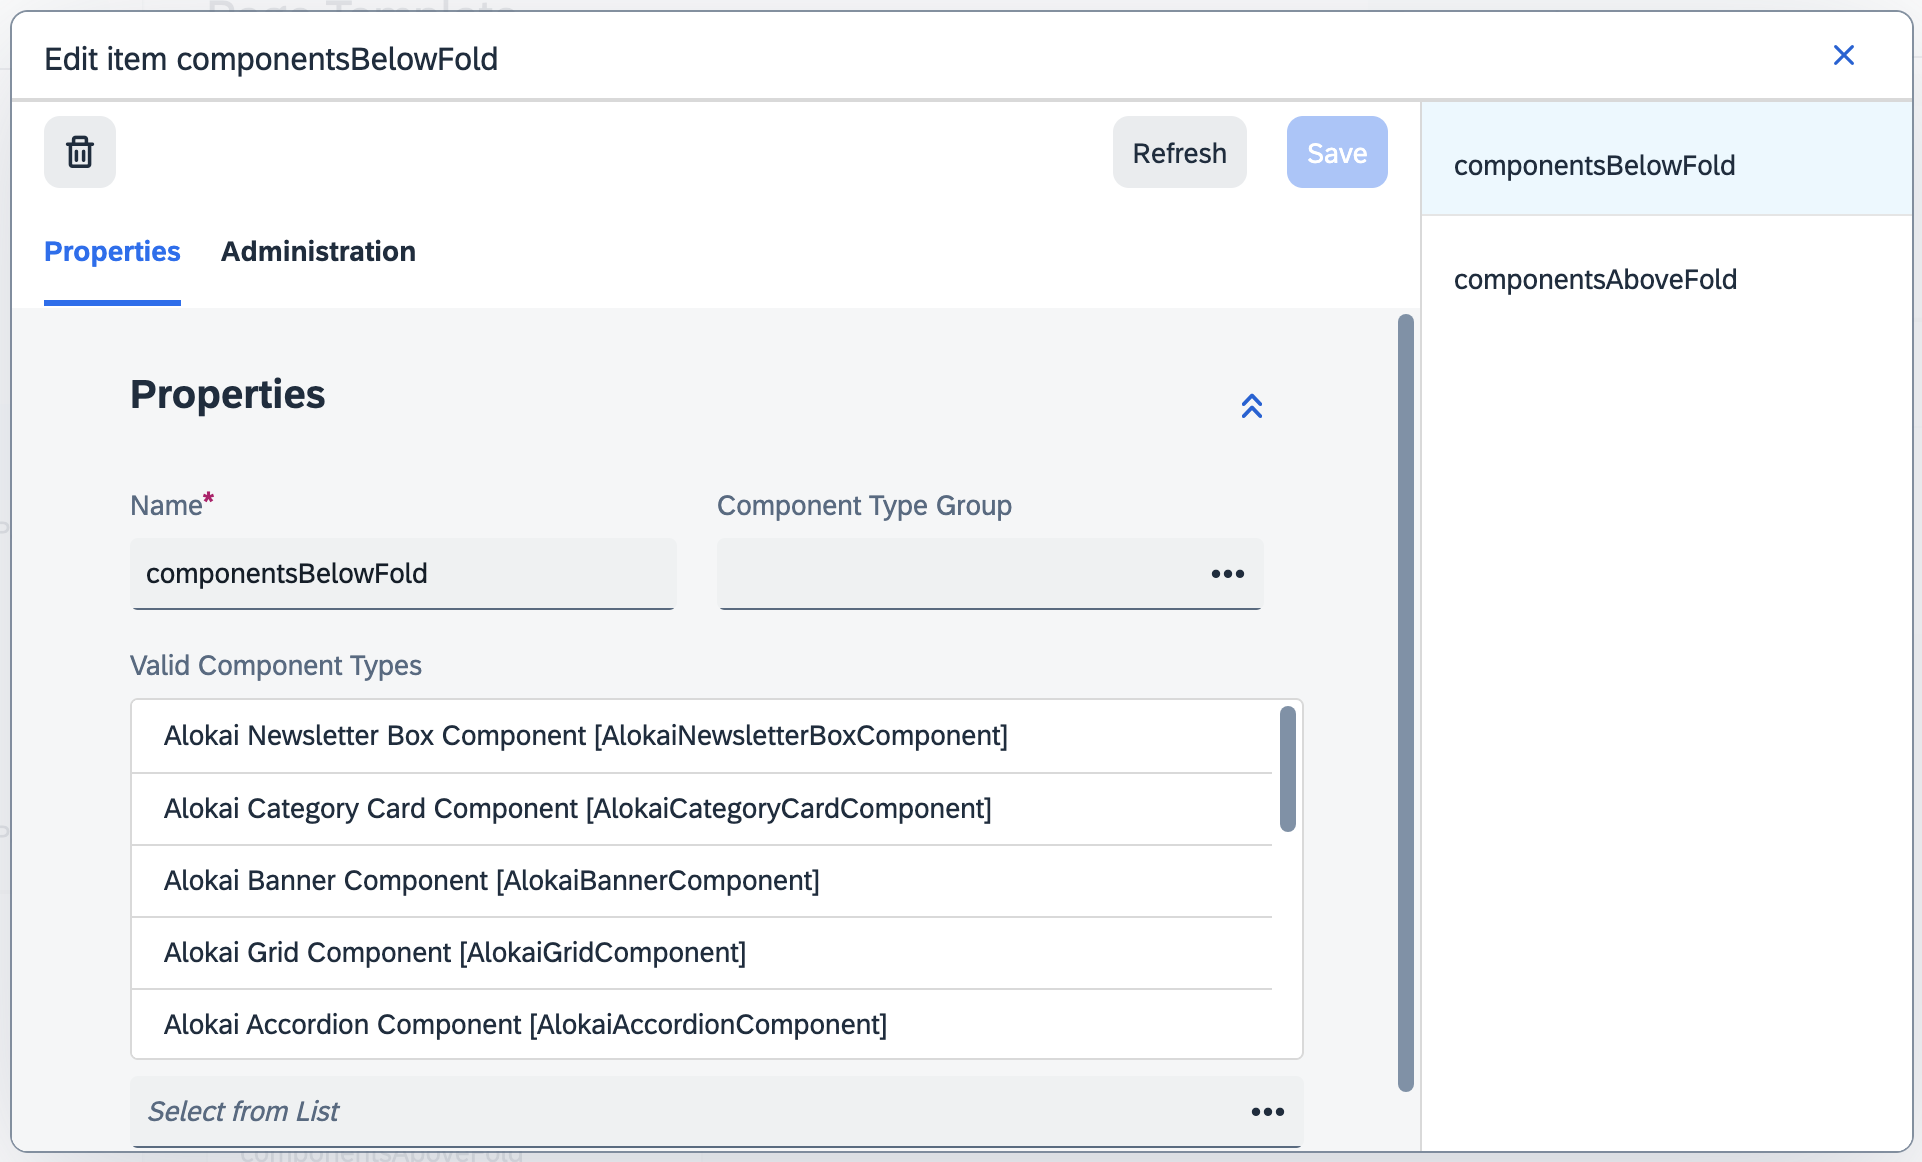1922x1162 pixels.
Task: Select componentsBelowFold in the right sidebar
Action: click(1595, 165)
